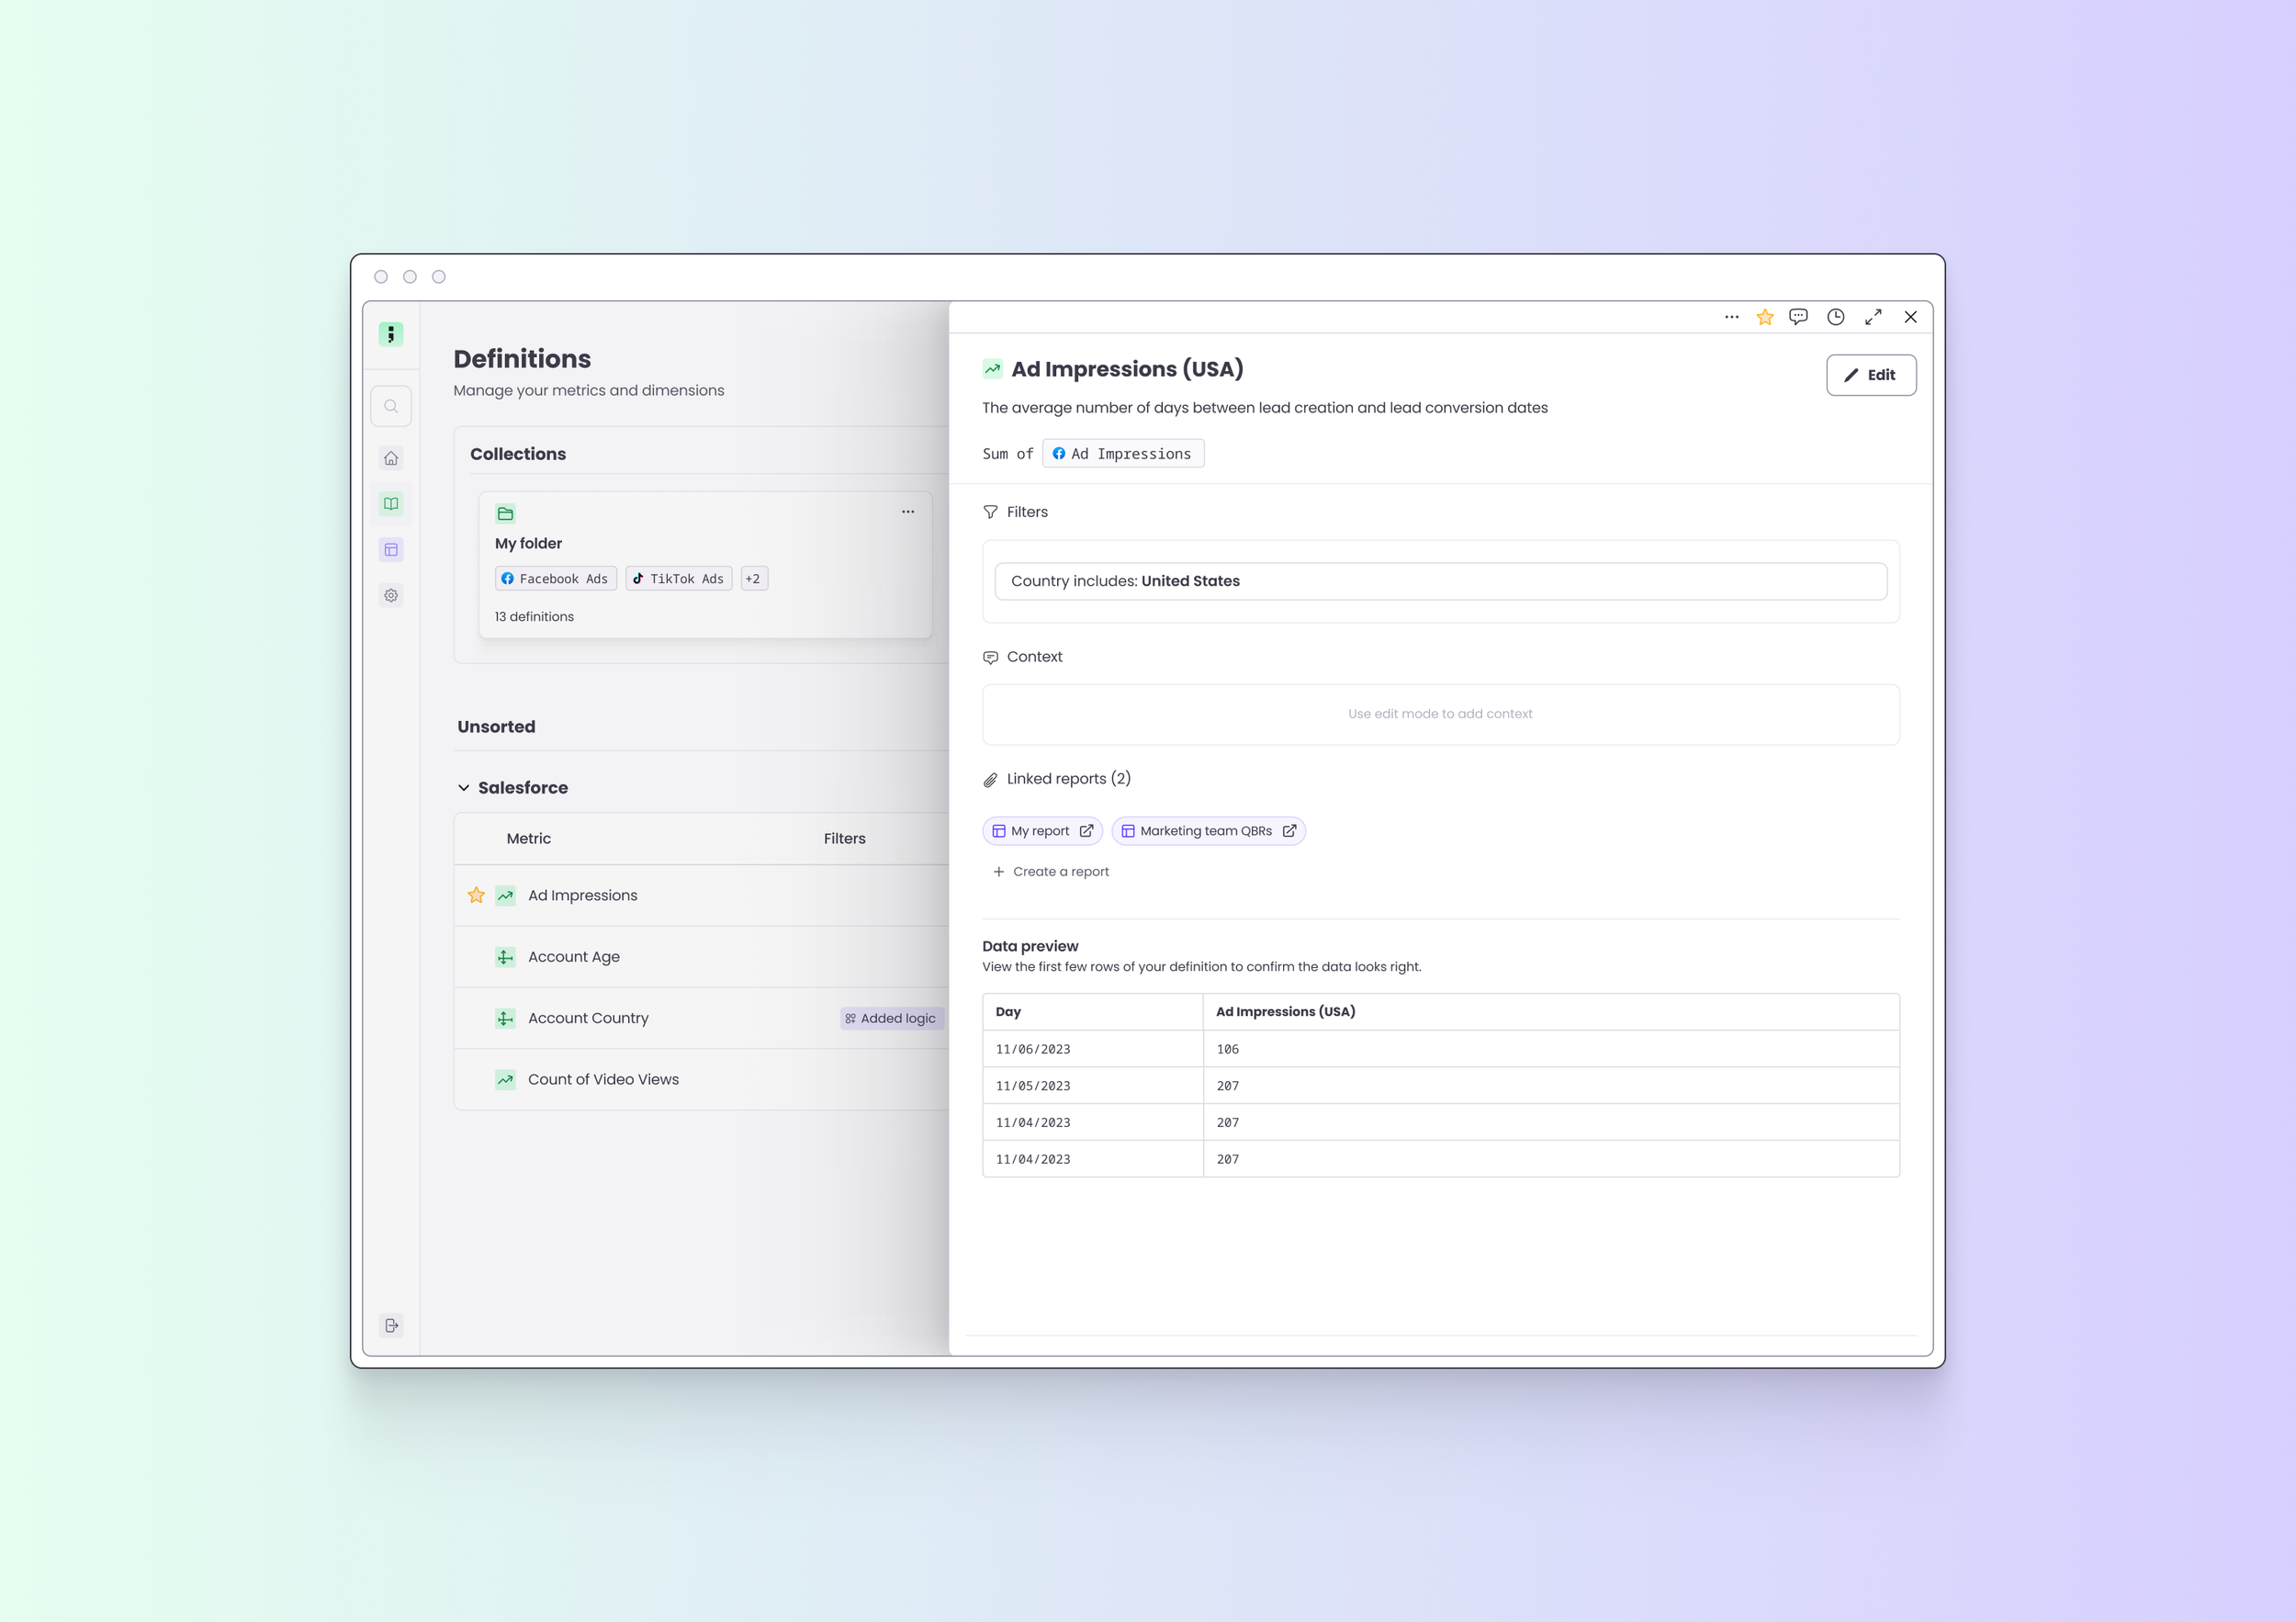Open the search icon in sidebar

click(391, 406)
